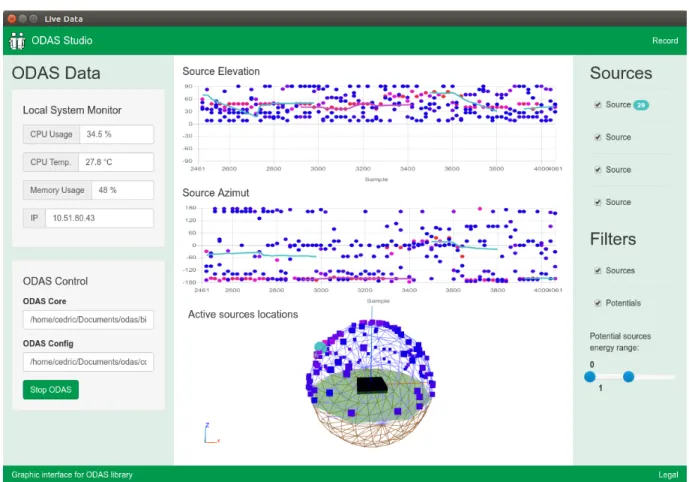Click the ODAS Data heading
689x482 pixels.
coord(56,73)
